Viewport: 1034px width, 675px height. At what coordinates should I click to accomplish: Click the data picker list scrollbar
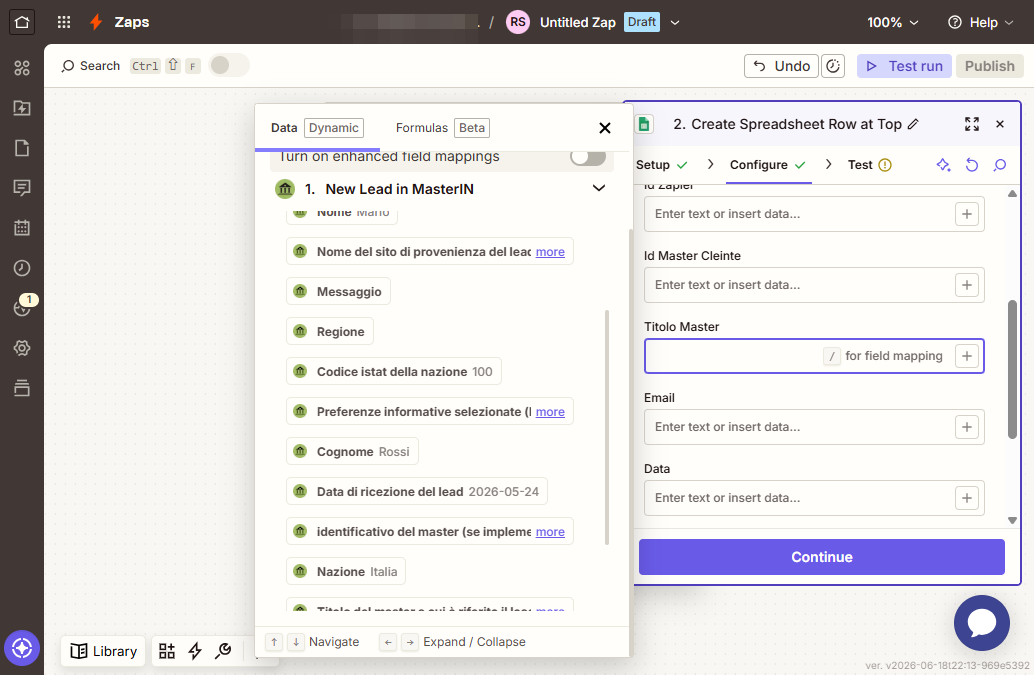tap(607, 427)
